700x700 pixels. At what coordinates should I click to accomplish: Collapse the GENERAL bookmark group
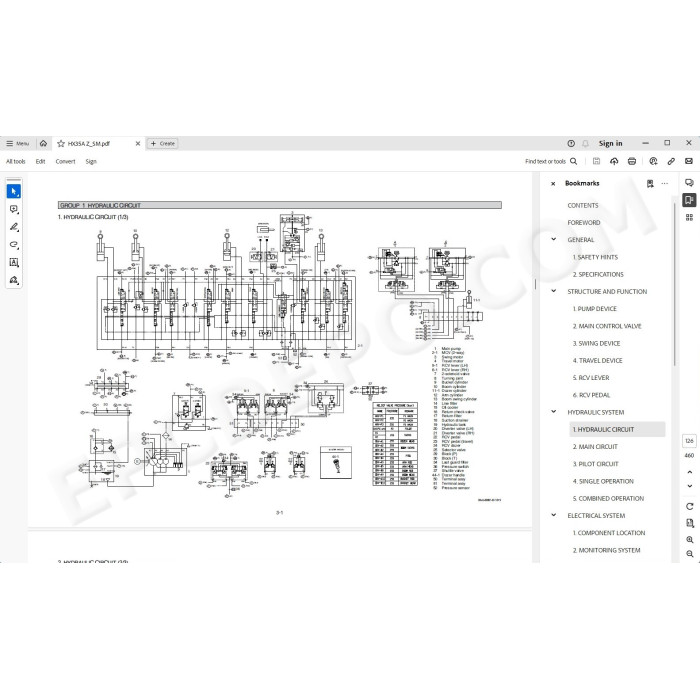click(554, 239)
